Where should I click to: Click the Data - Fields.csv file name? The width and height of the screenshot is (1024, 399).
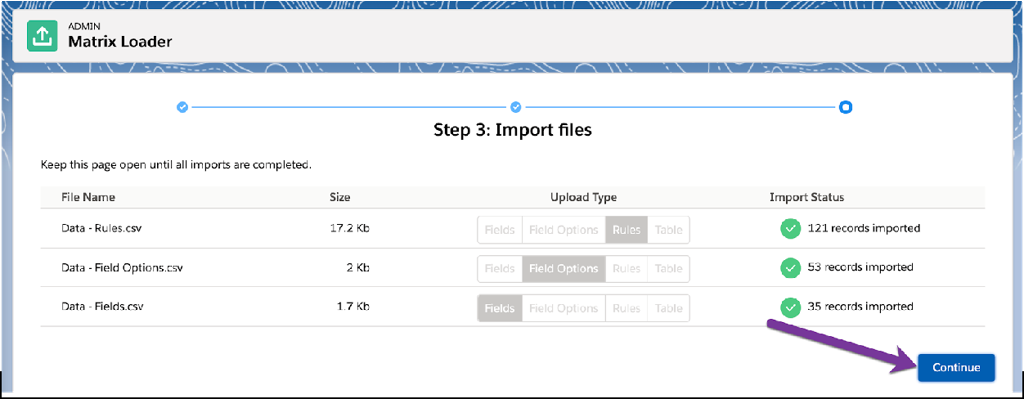point(102,306)
